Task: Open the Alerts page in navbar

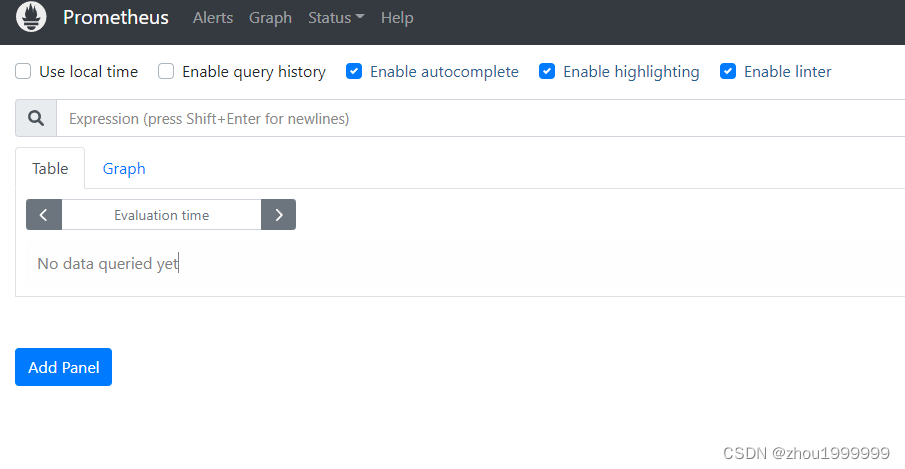Action: [213, 18]
